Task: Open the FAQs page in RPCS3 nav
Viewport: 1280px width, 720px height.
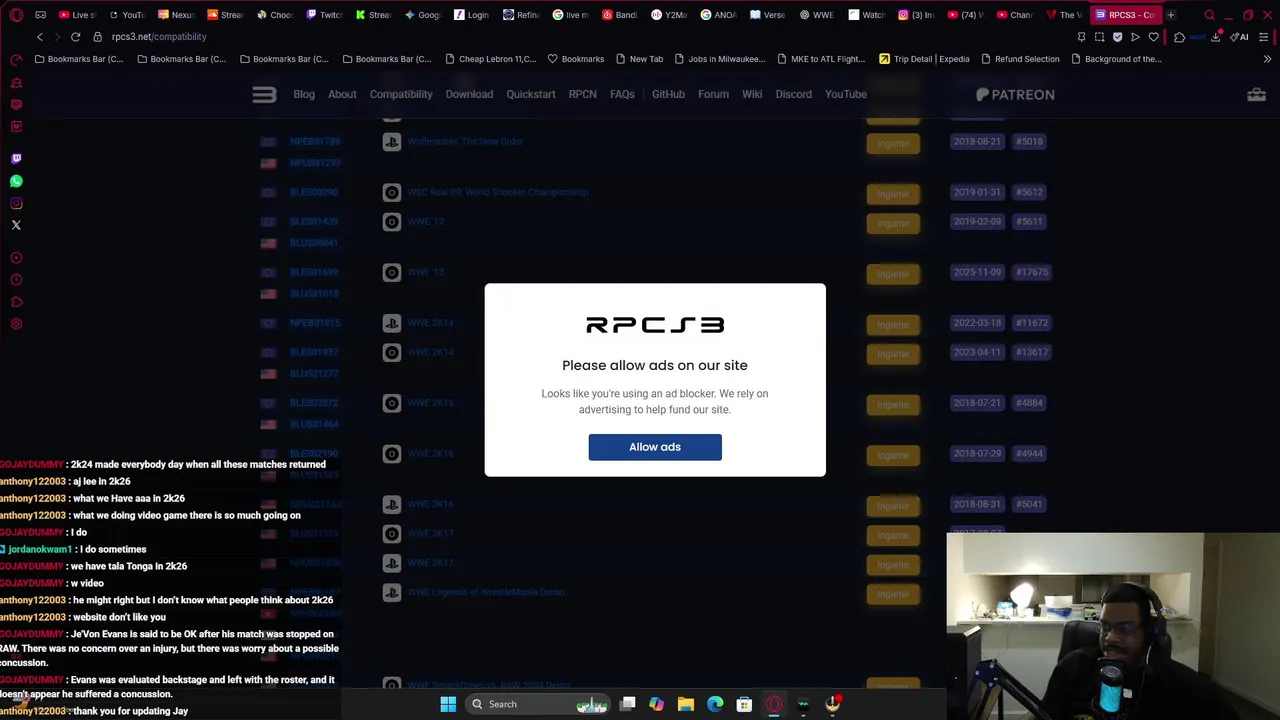Action: tap(622, 94)
